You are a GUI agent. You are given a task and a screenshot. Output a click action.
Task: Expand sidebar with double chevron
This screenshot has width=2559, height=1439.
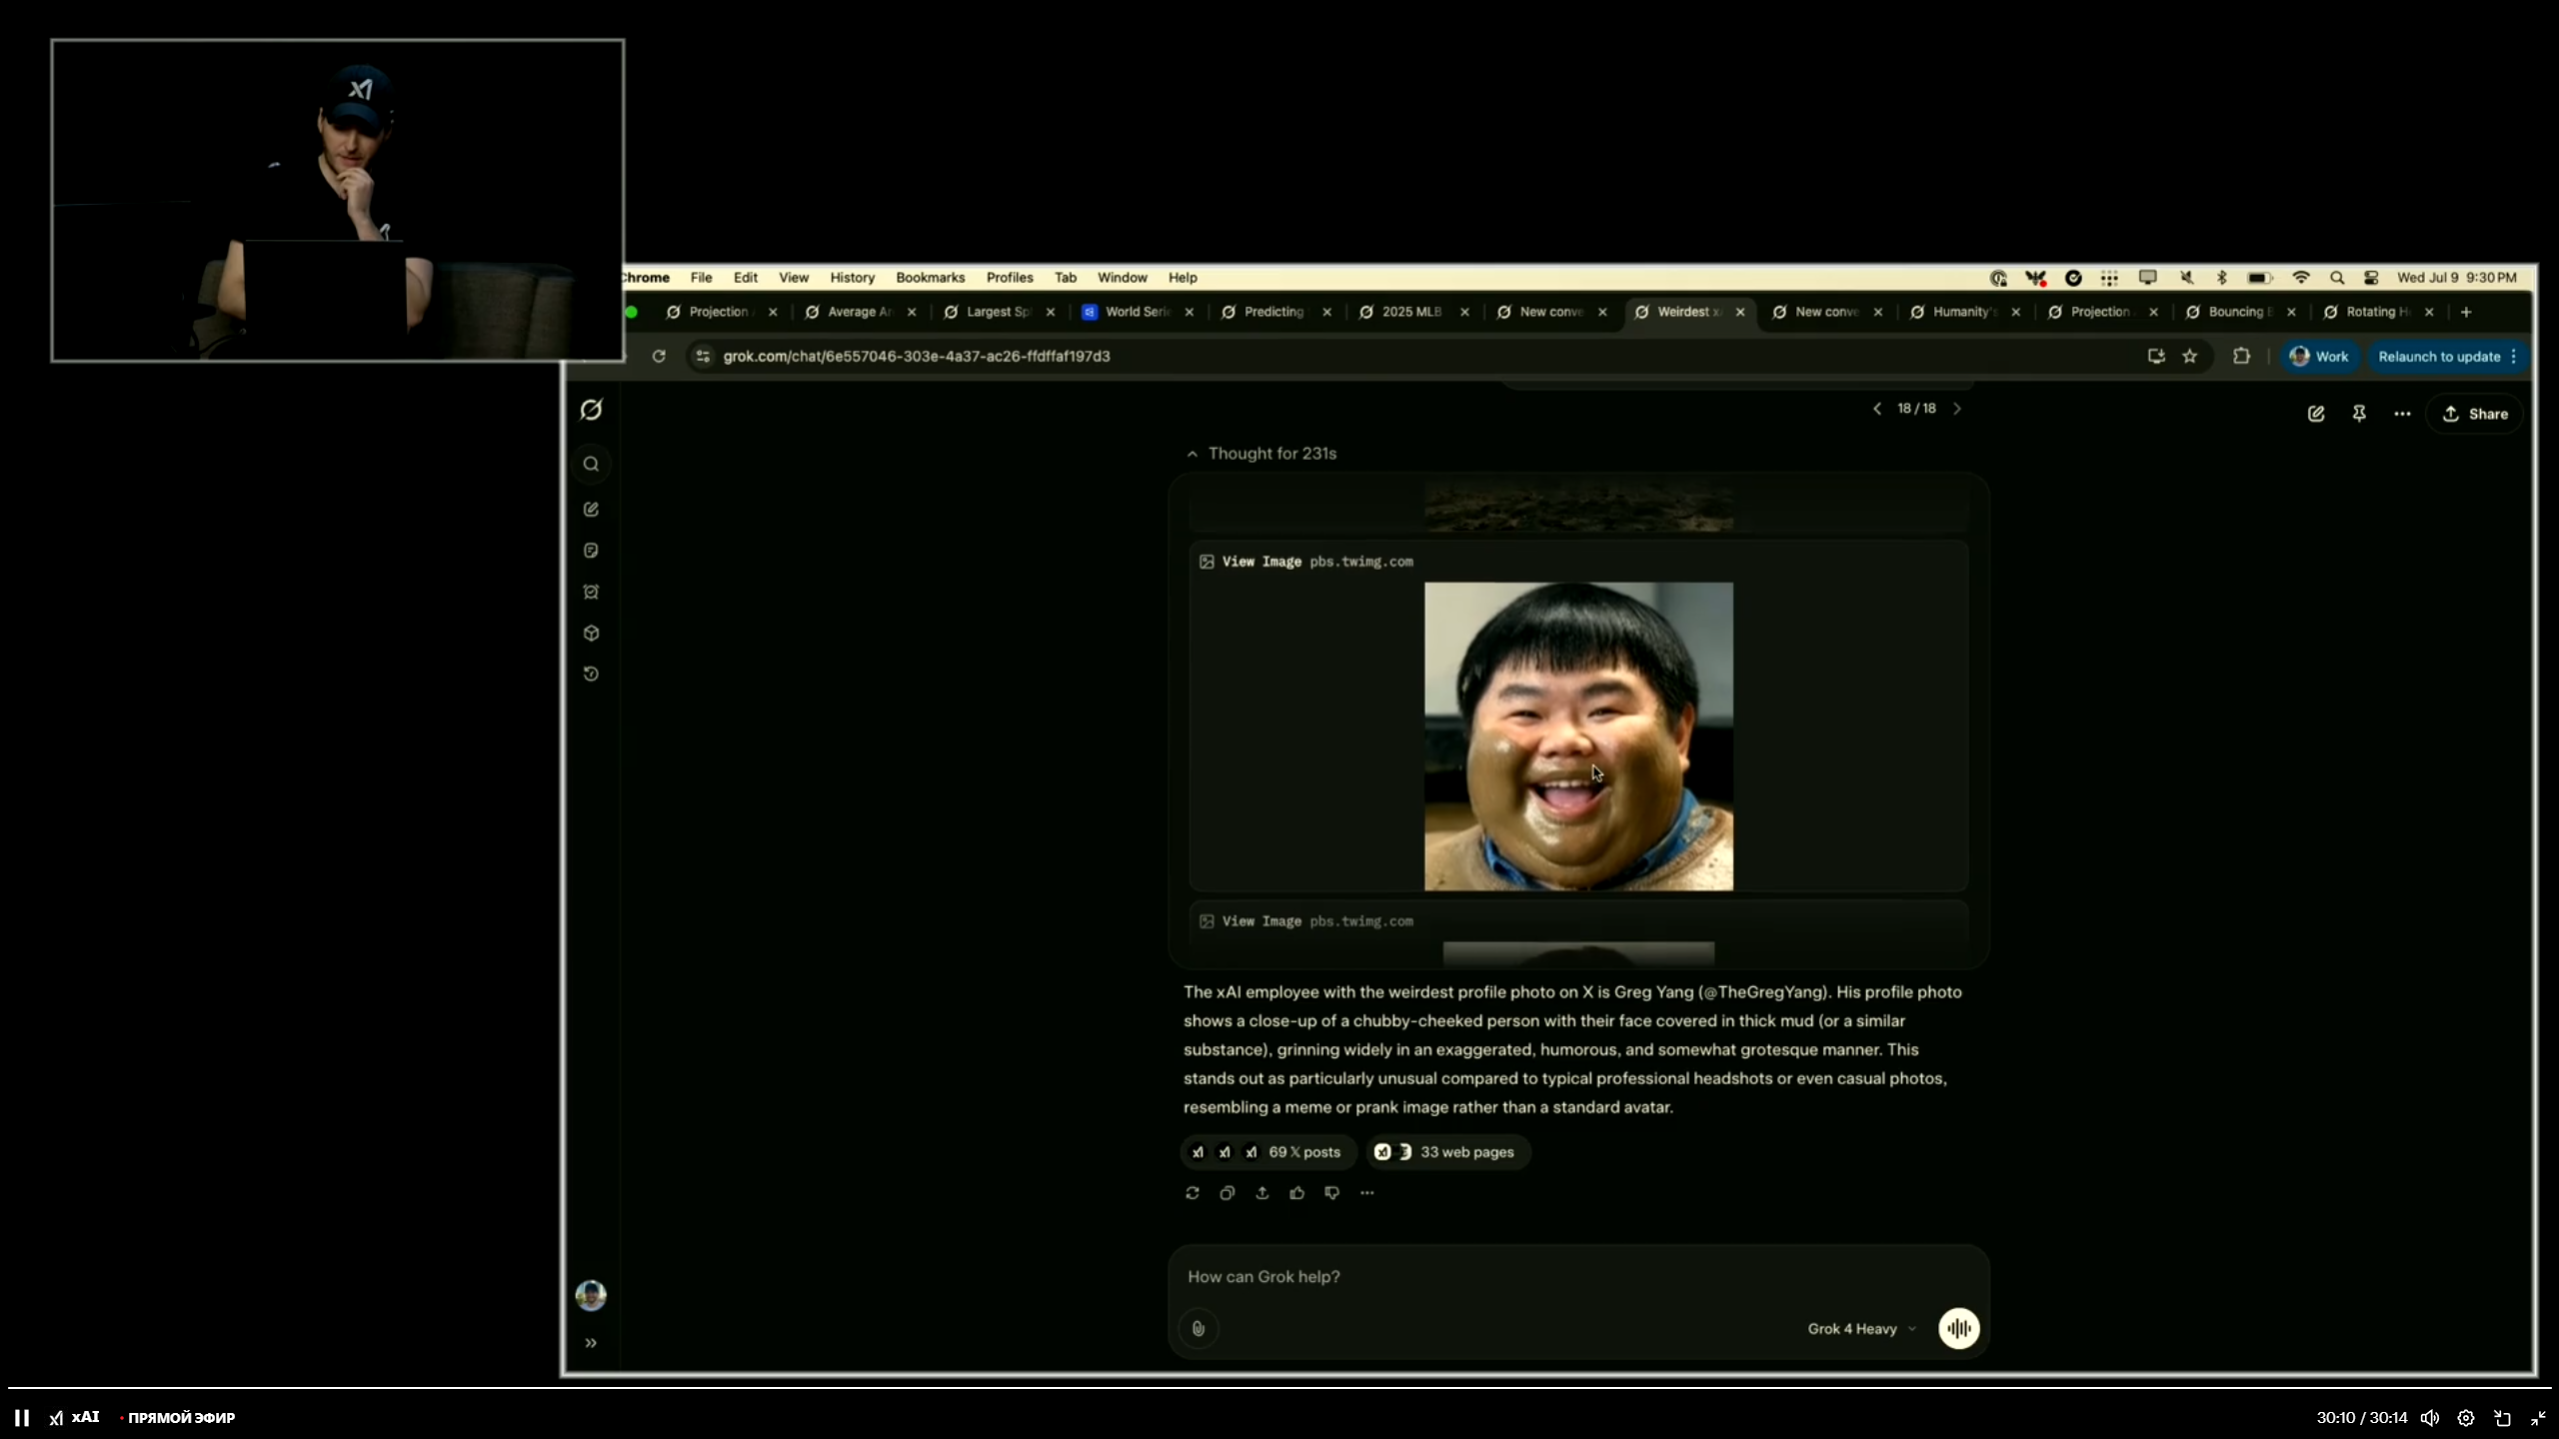coord(591,1343)
